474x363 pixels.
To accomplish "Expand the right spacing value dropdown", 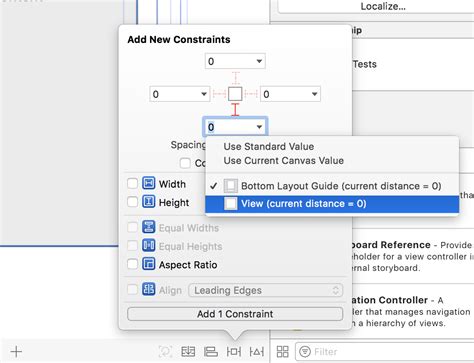I will coord(314,94).
